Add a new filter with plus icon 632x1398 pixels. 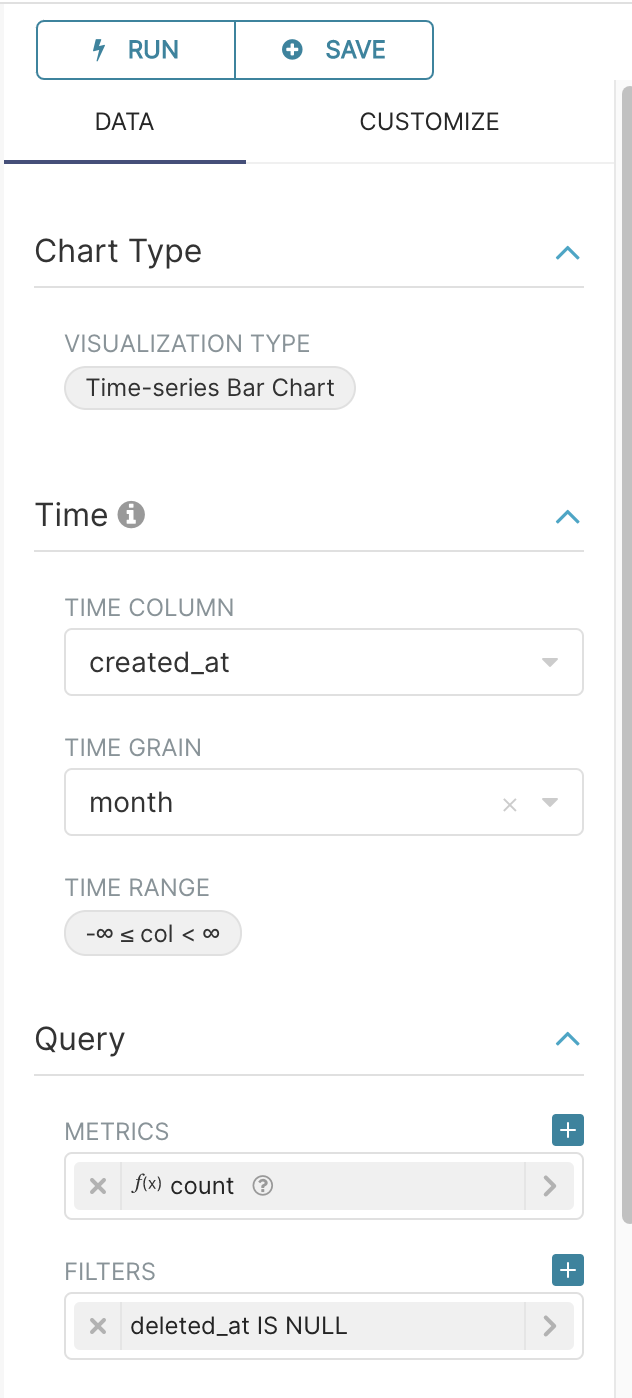click(x=568, y=1271)
